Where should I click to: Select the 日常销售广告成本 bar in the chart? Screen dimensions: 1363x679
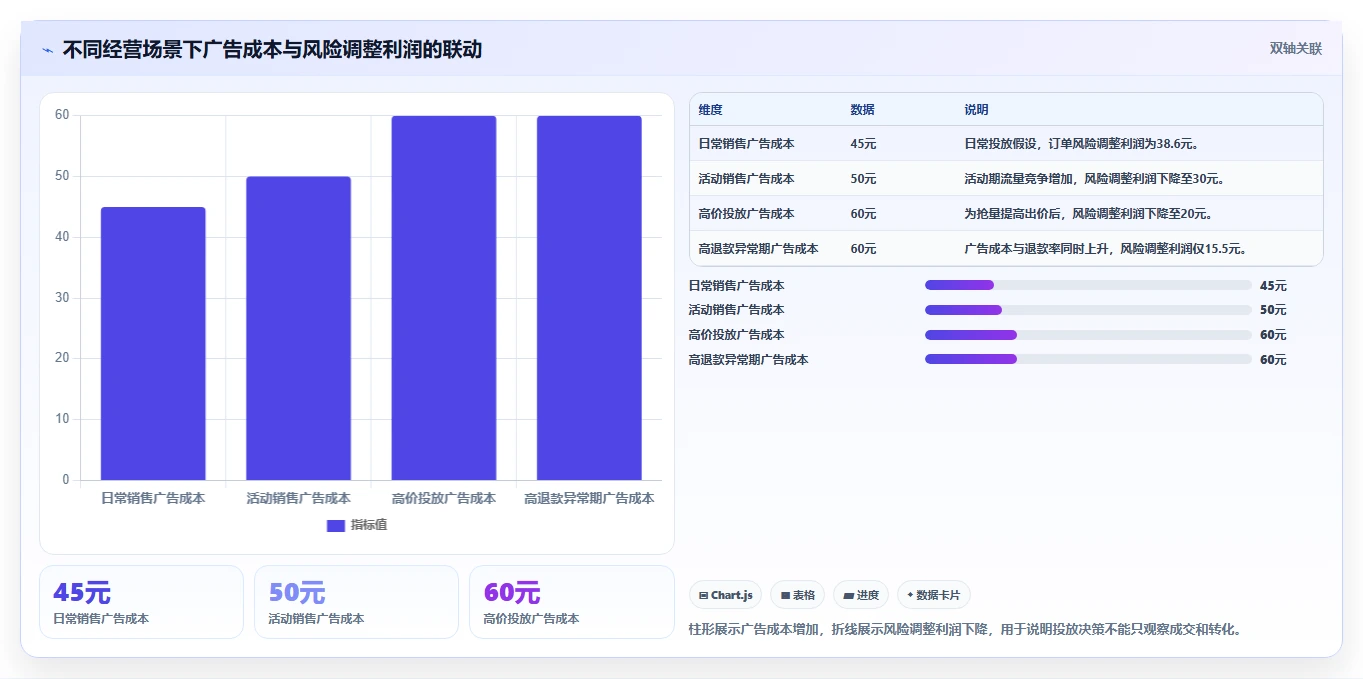(153, 344)
